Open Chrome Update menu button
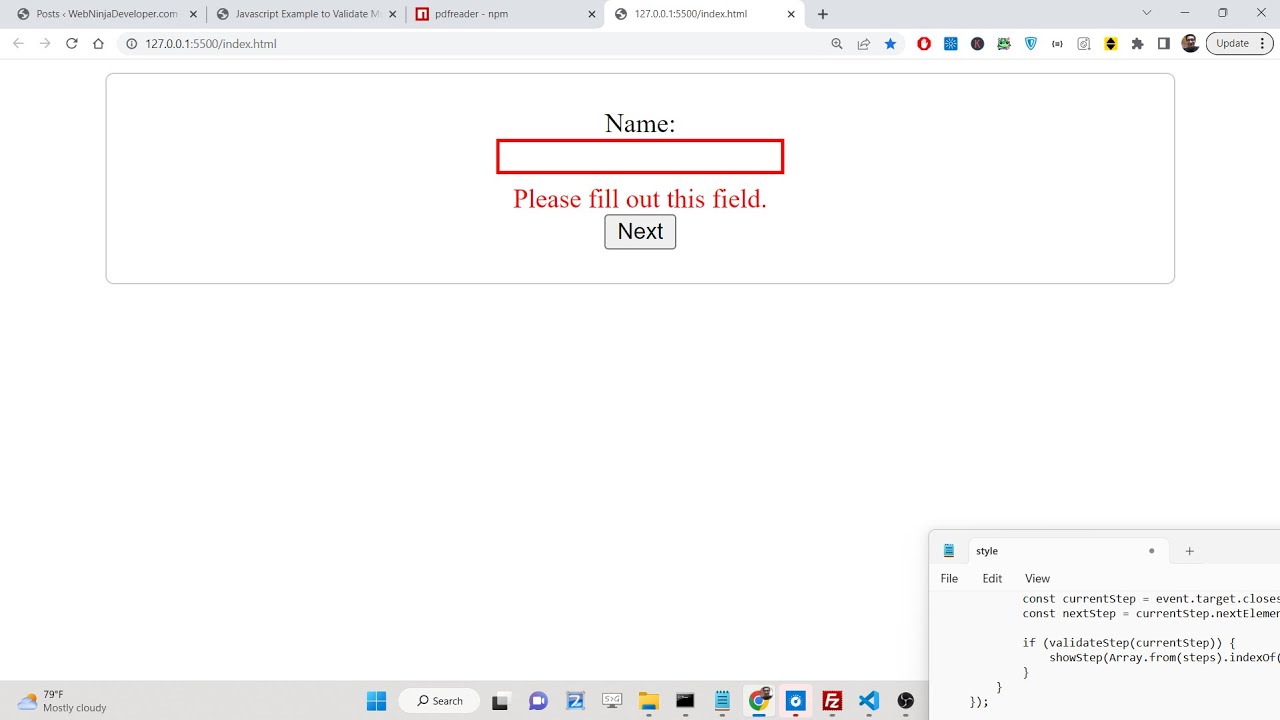 pos(1239,44)
